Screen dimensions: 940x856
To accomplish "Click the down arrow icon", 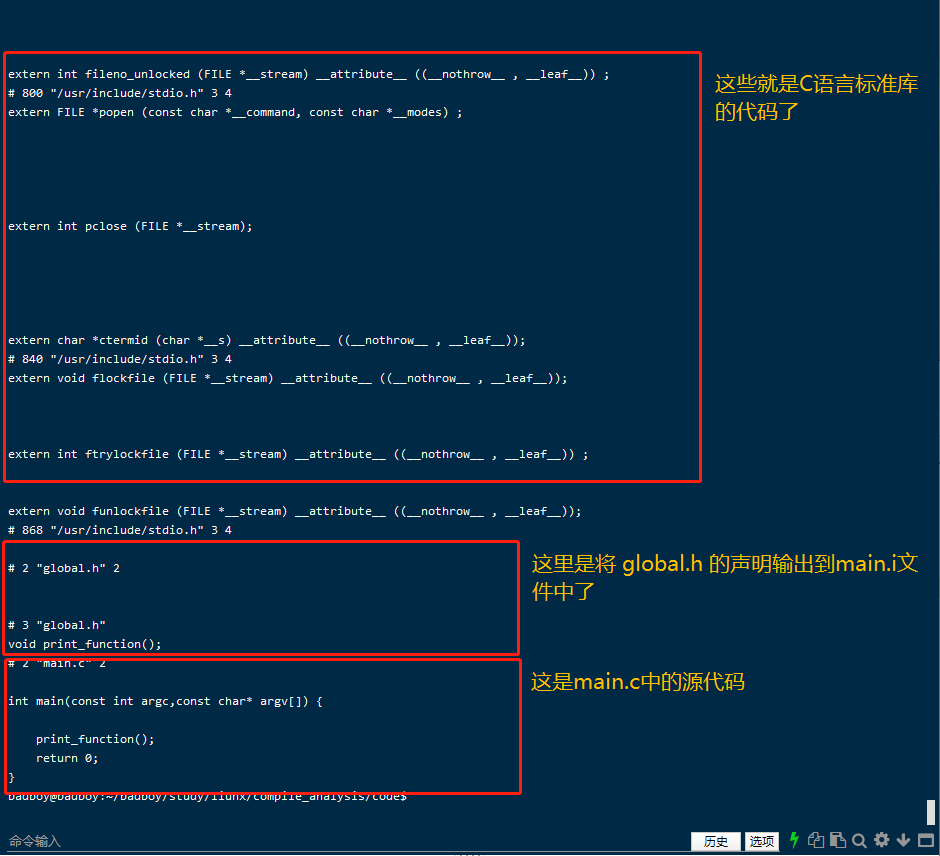I will point(903,840).
